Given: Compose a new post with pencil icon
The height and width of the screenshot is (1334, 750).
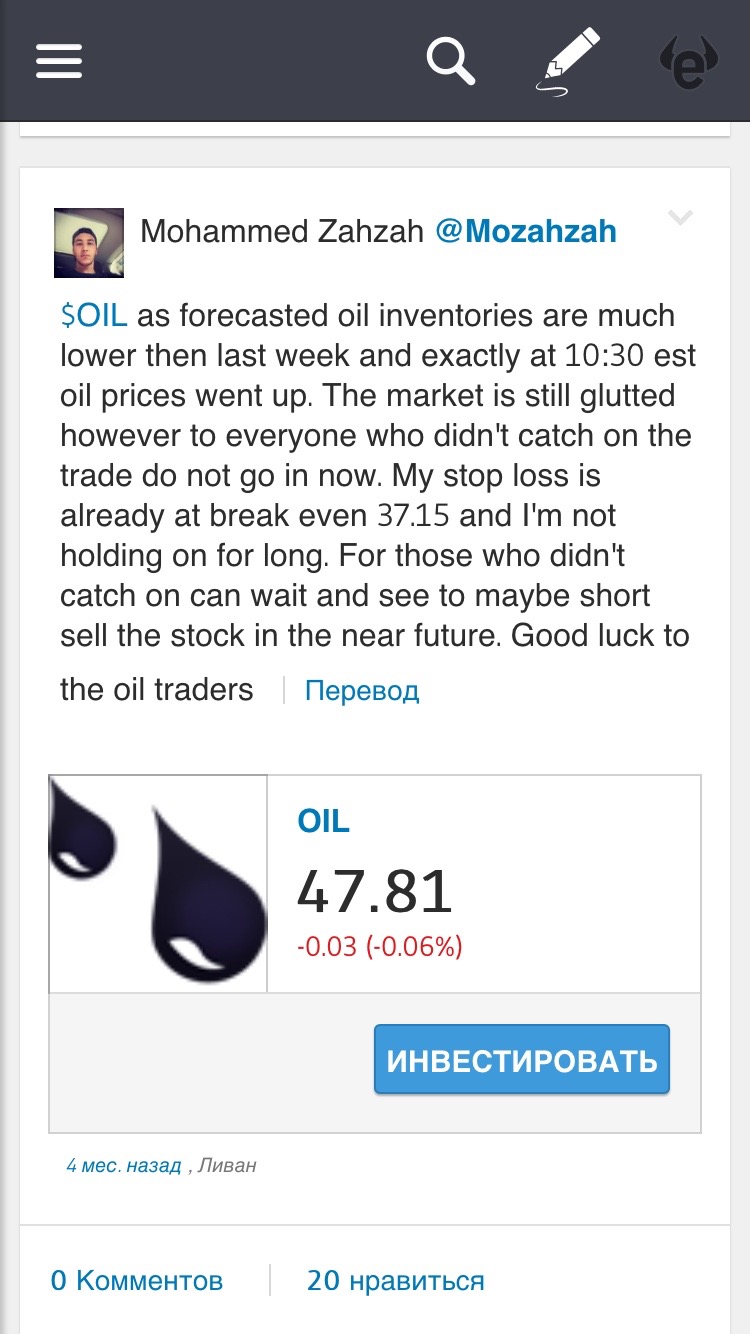Looking at the screenshot, I should 568,61.
